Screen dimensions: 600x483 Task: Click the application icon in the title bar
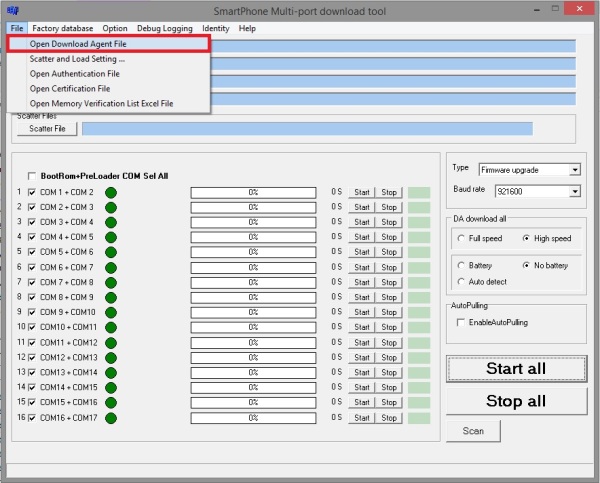(14, 9)
